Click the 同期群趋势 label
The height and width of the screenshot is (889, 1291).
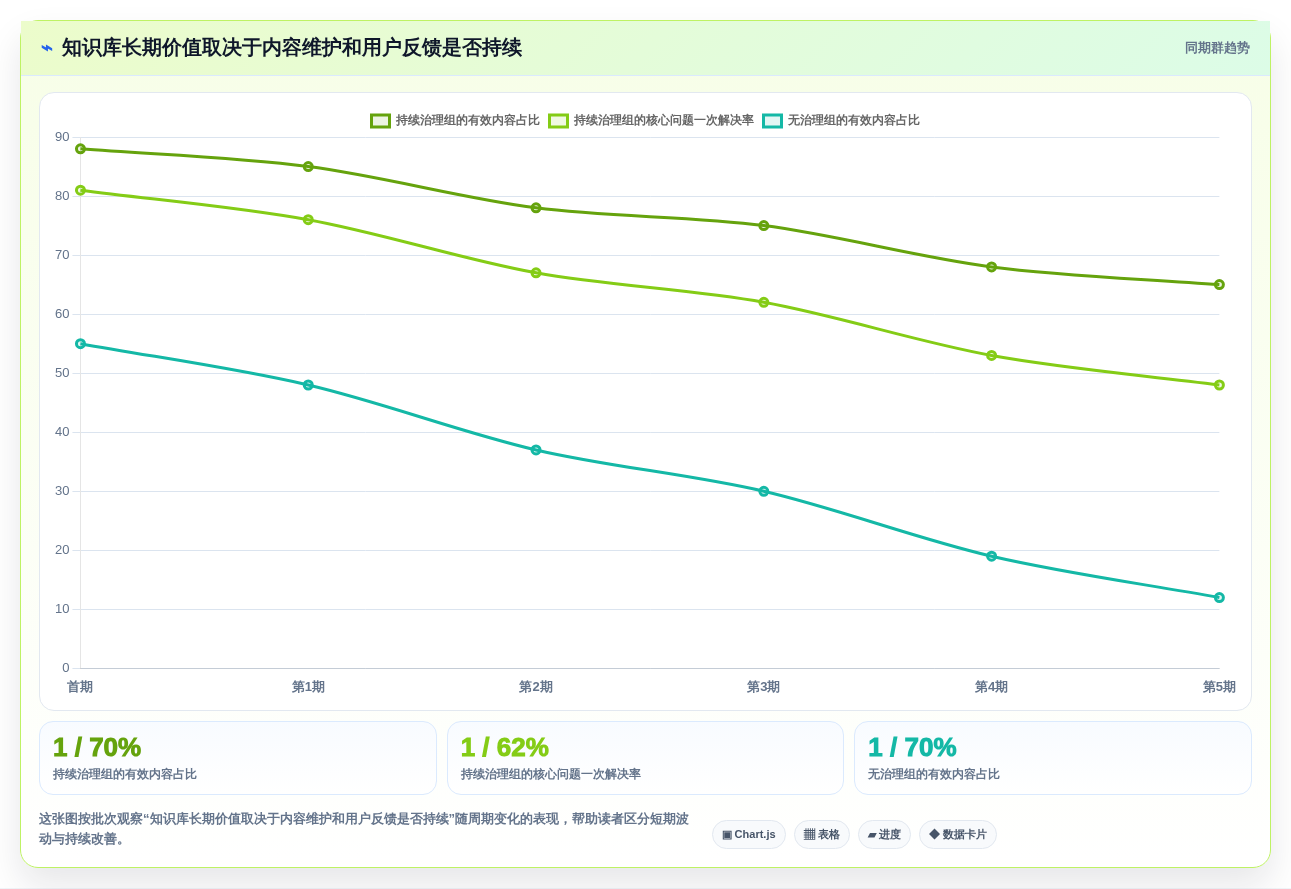[1217, 48]
